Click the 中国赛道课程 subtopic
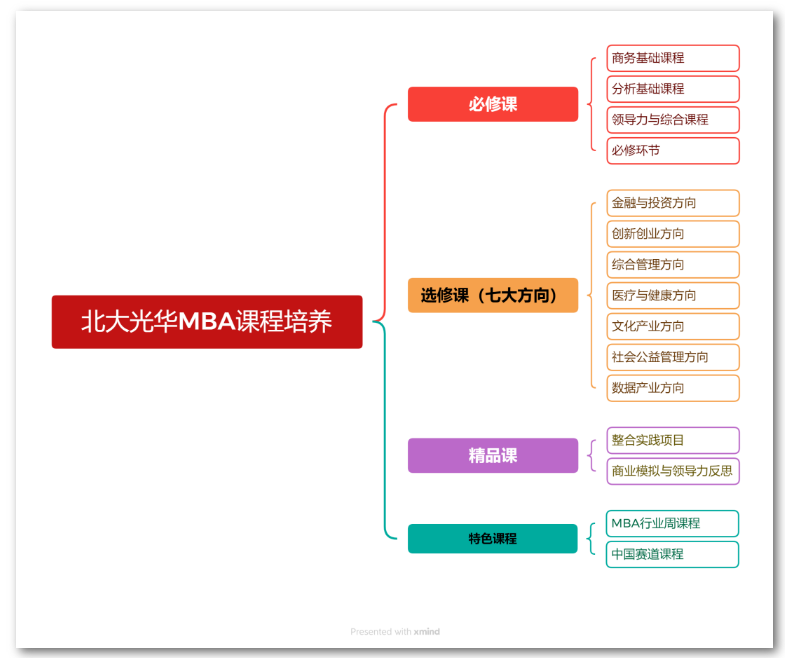The width and height of the screenshot is (785, 658). pyautogui.click(x=672, y=554)
